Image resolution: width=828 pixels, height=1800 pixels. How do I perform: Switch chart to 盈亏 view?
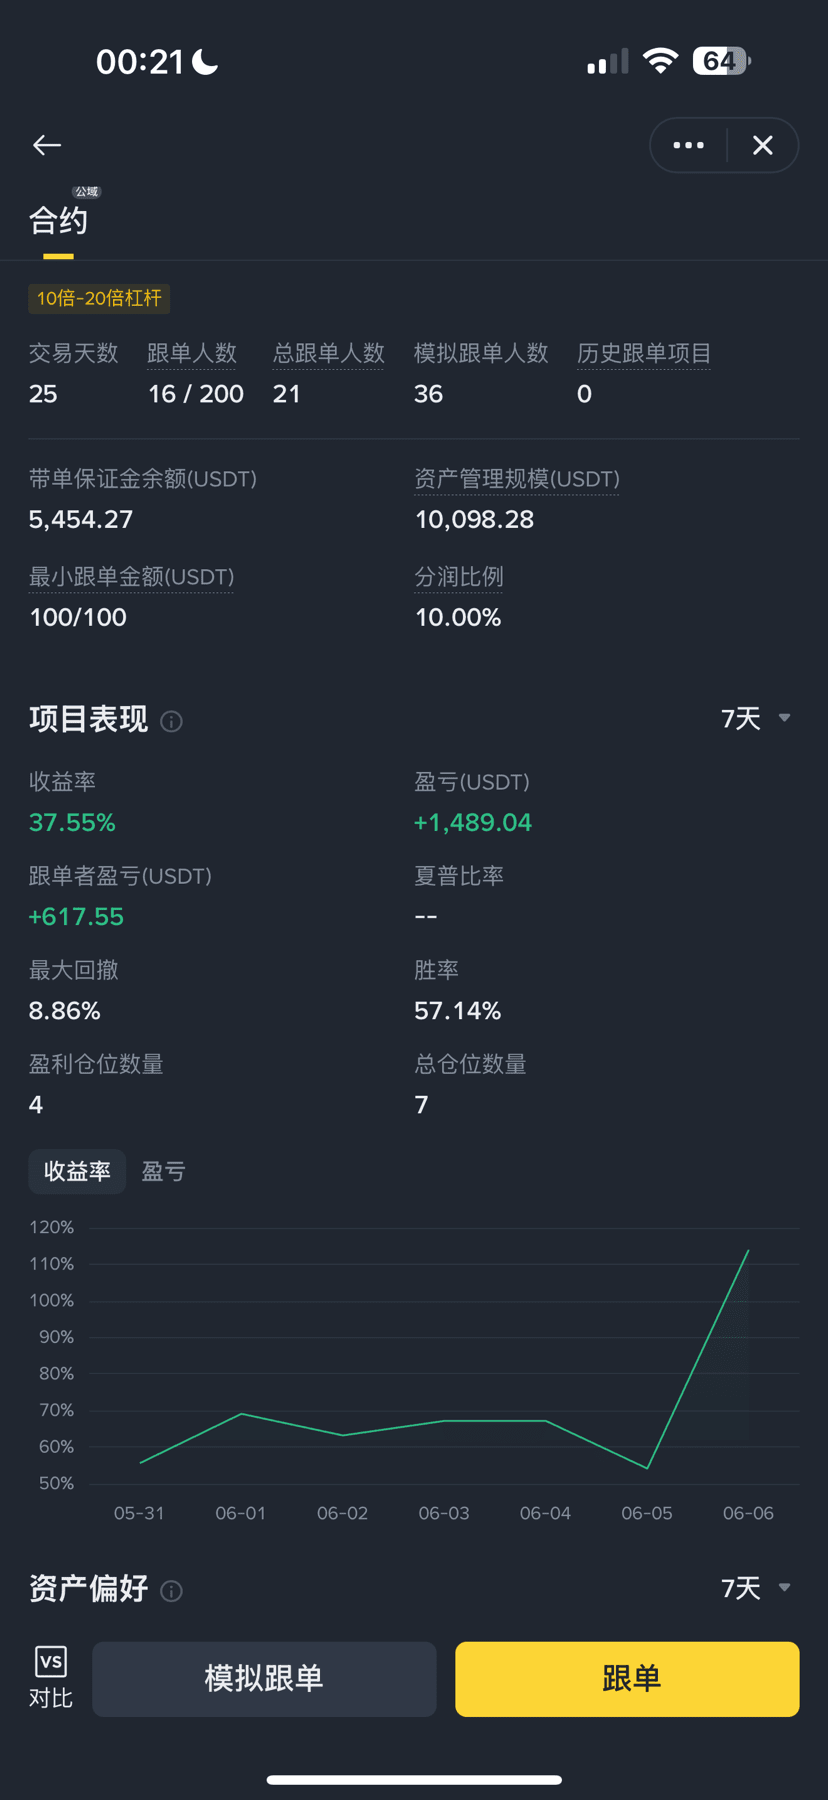coord(164,1171)
